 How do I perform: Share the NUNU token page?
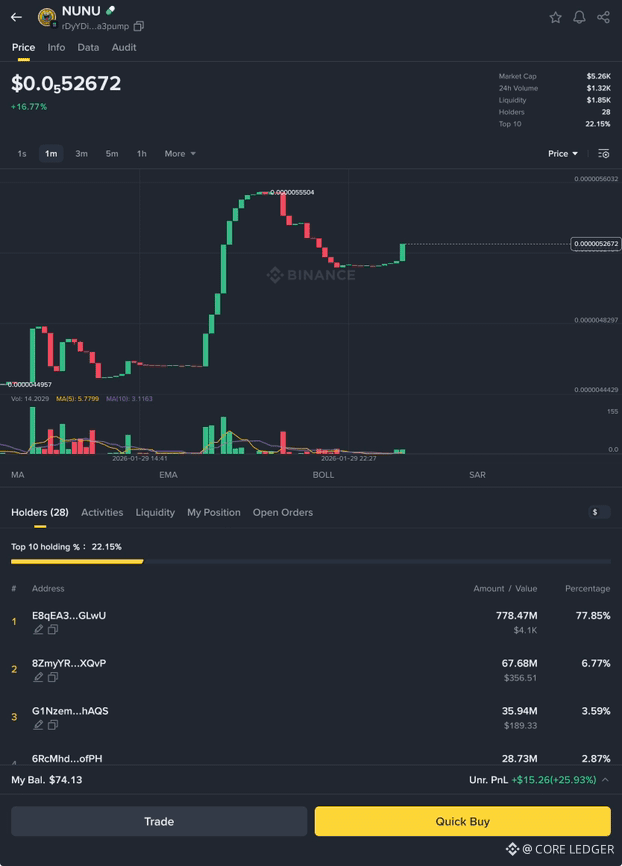tap(603, 17)
